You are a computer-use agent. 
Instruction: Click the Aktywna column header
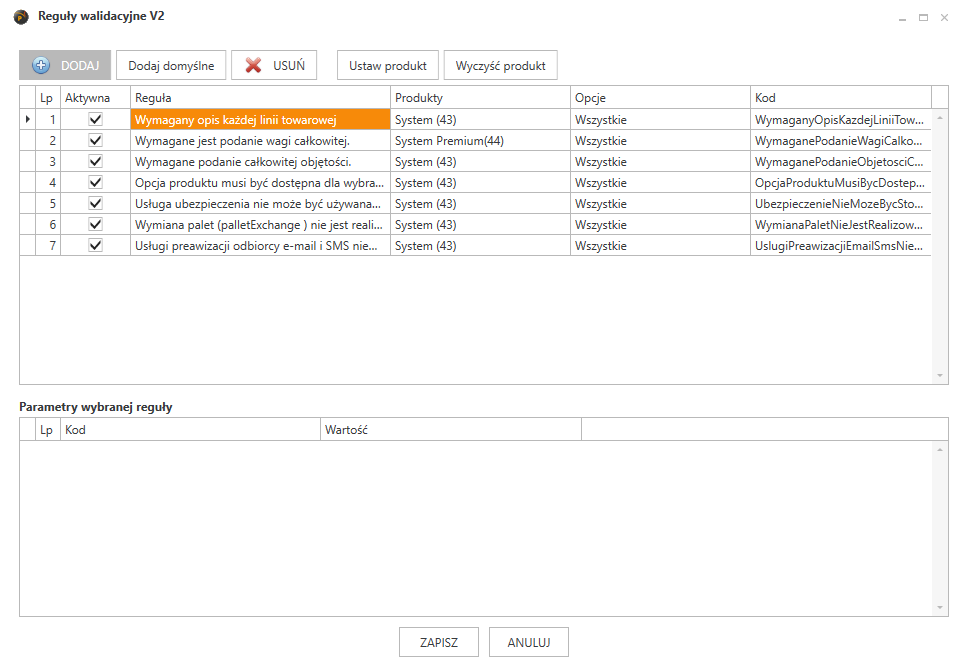click(x=95, y=98)
